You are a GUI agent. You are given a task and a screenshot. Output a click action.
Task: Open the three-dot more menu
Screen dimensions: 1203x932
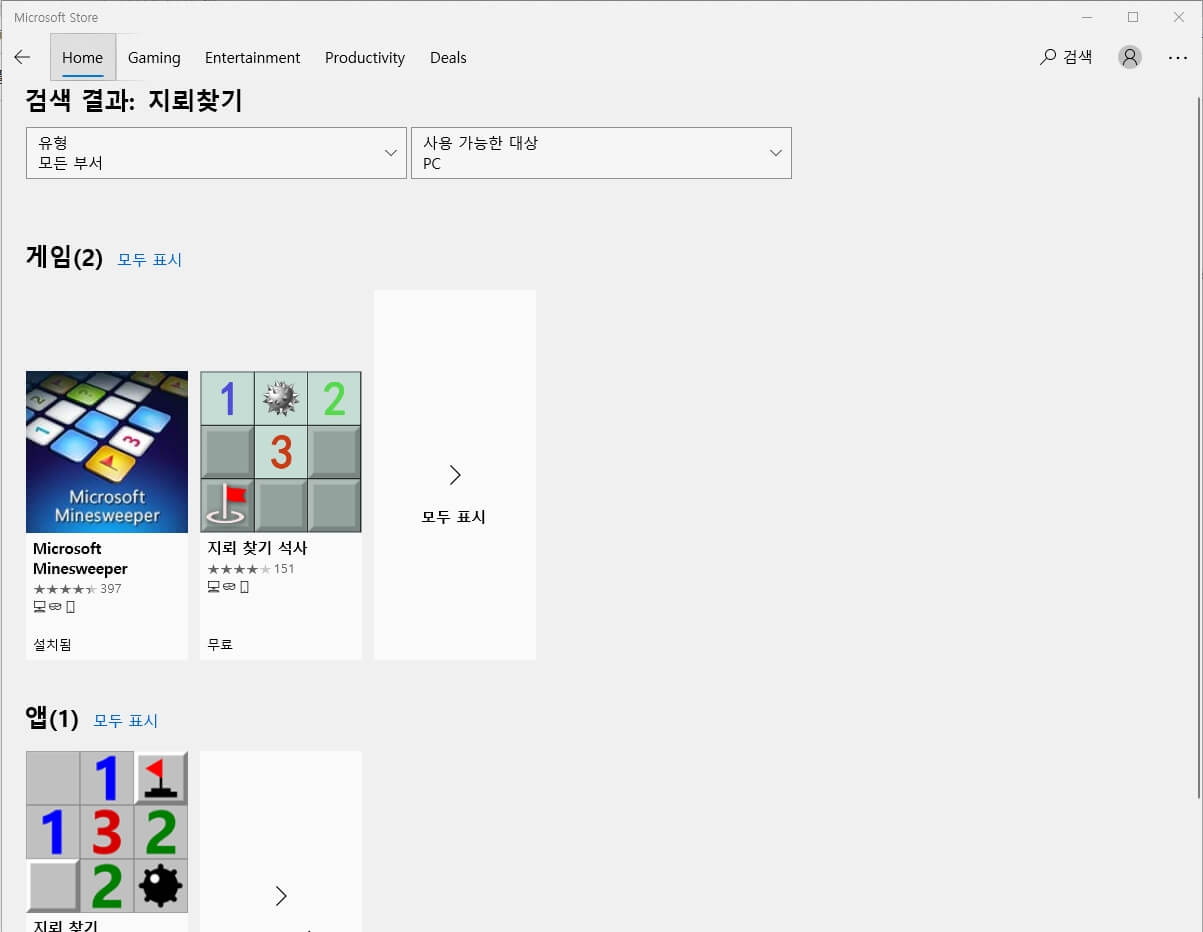[1178, 58]
